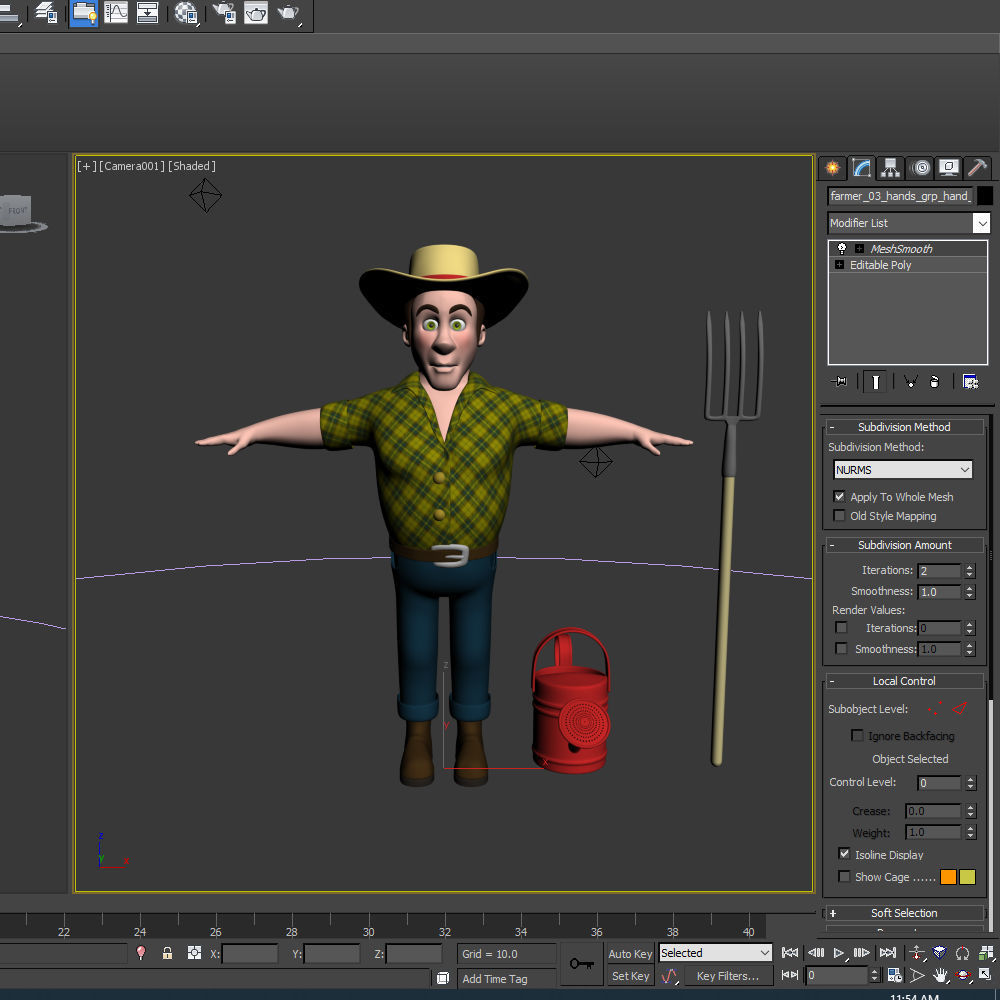Open the [Shaded] viewport shading menu
The image size is (1000, 1000).
191,166
